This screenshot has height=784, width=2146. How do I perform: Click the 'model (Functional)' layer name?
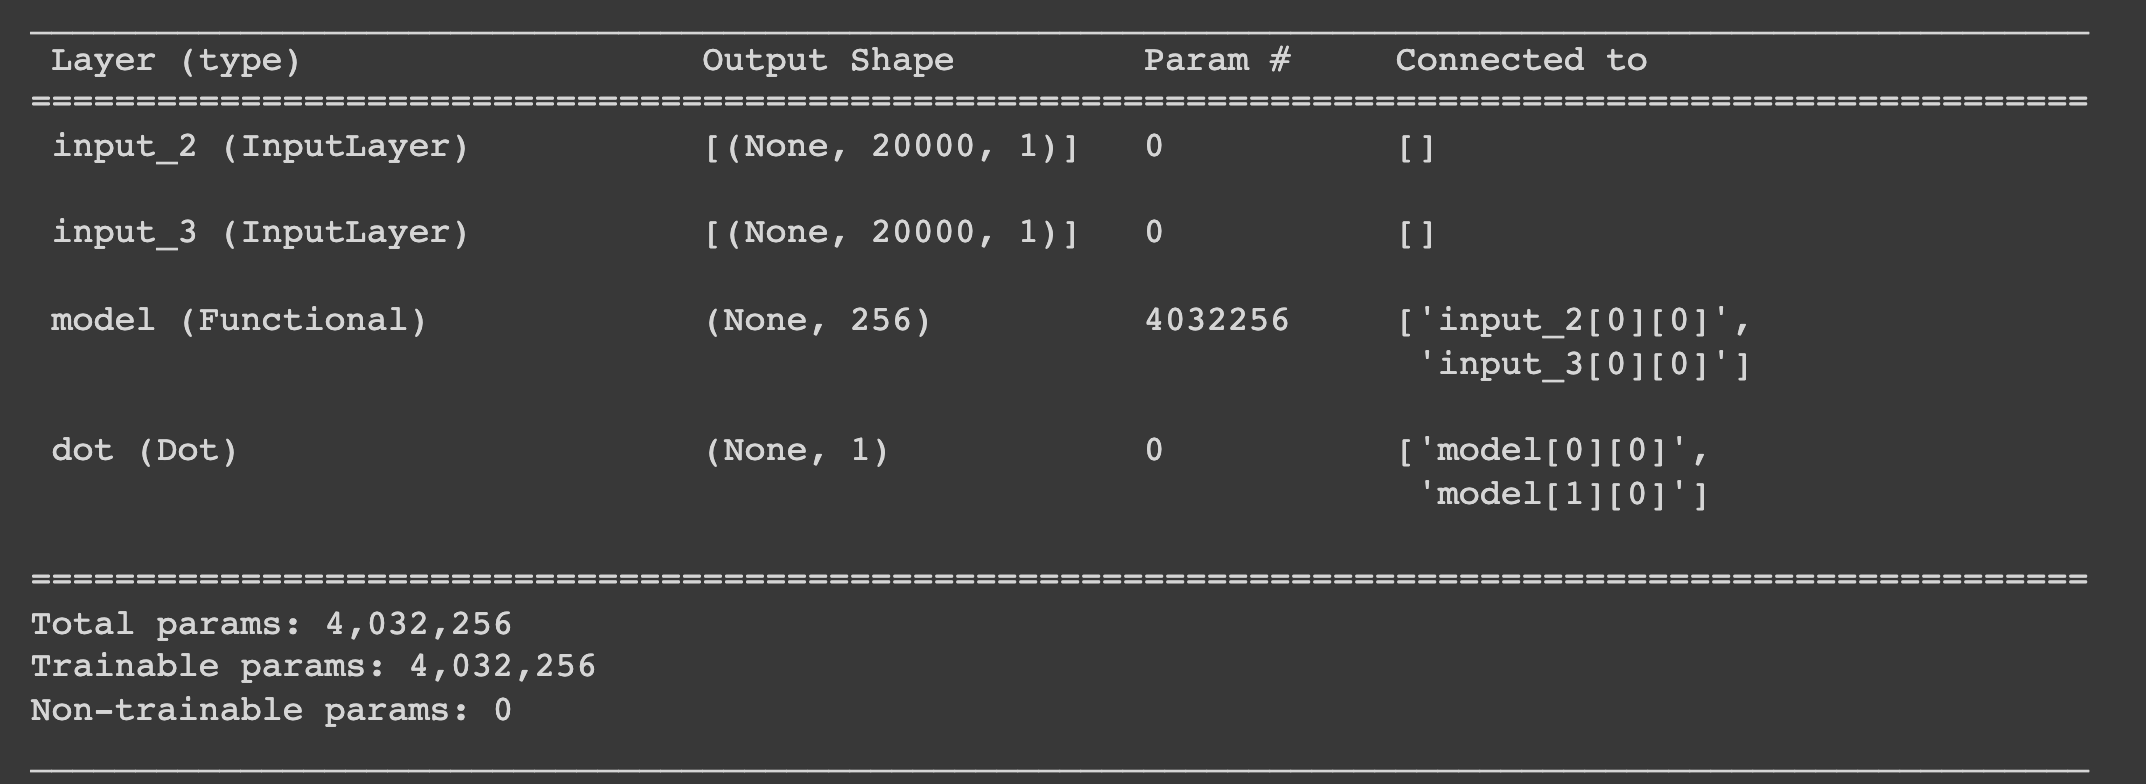pyautogui.click(x=238, y=321)
